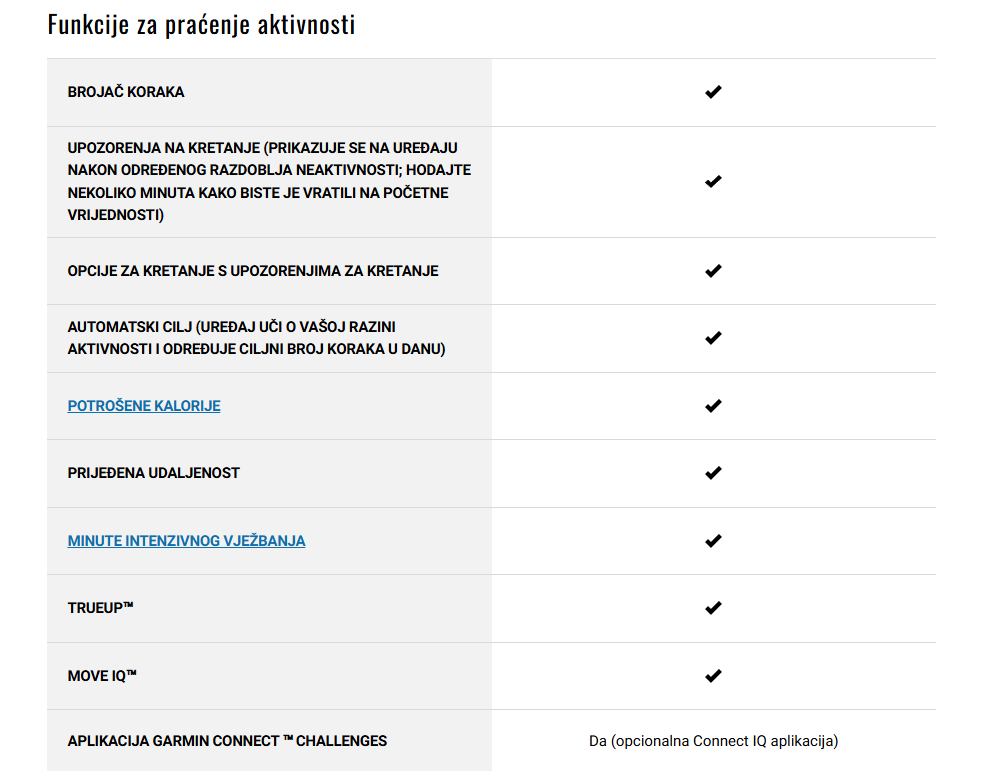
Task: Click checkmark for Opcije za kretanje row
Action: click(x=713, y=271)
